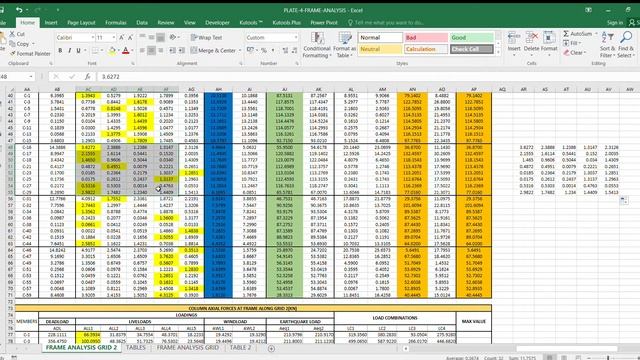Switch to the Insert ribbon tab
Screen dimensions: 640x360
click(51, 23)
